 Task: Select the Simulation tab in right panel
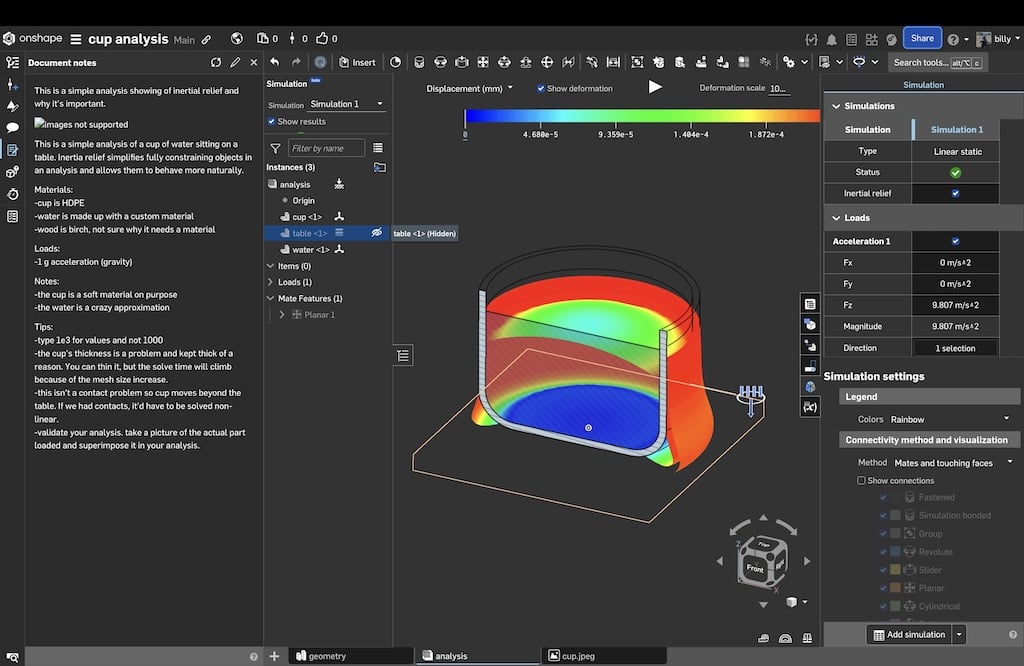tap(923, 85)
